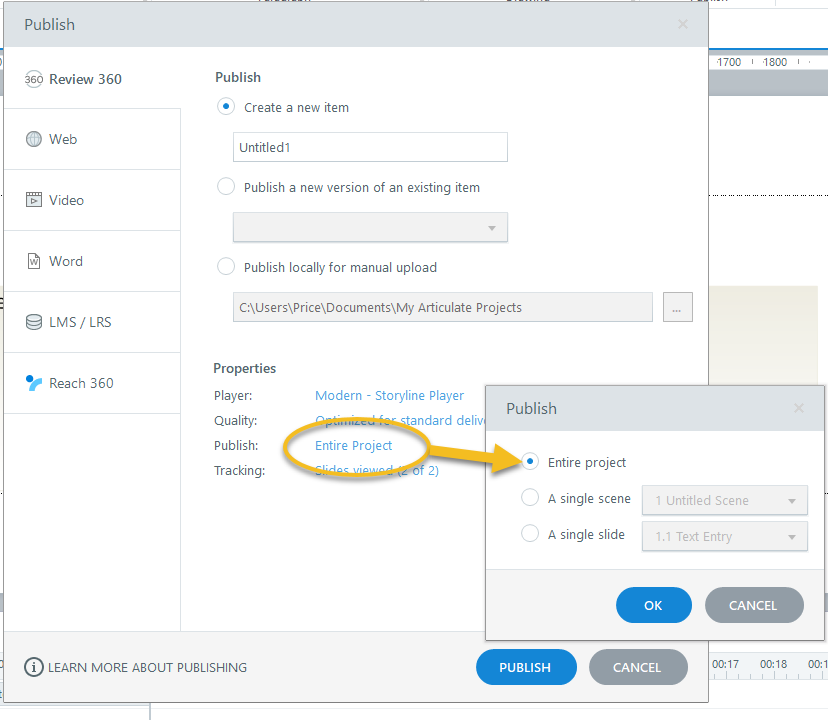The height and width of the screenshot is (720, 828).
Task: Click OK in the small Publish dialog
Action: [x=653, y=605]
